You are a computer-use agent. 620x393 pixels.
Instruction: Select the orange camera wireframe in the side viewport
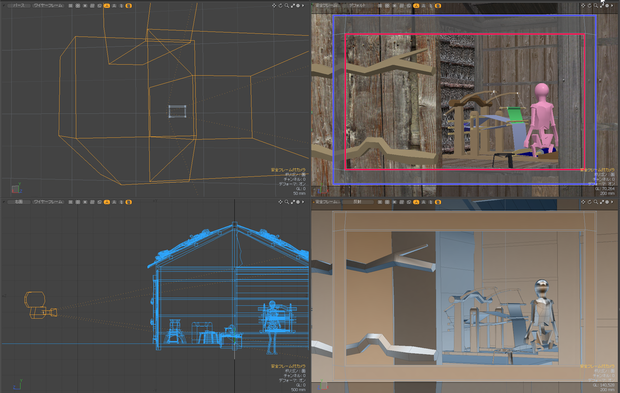(x=40, y=305)
